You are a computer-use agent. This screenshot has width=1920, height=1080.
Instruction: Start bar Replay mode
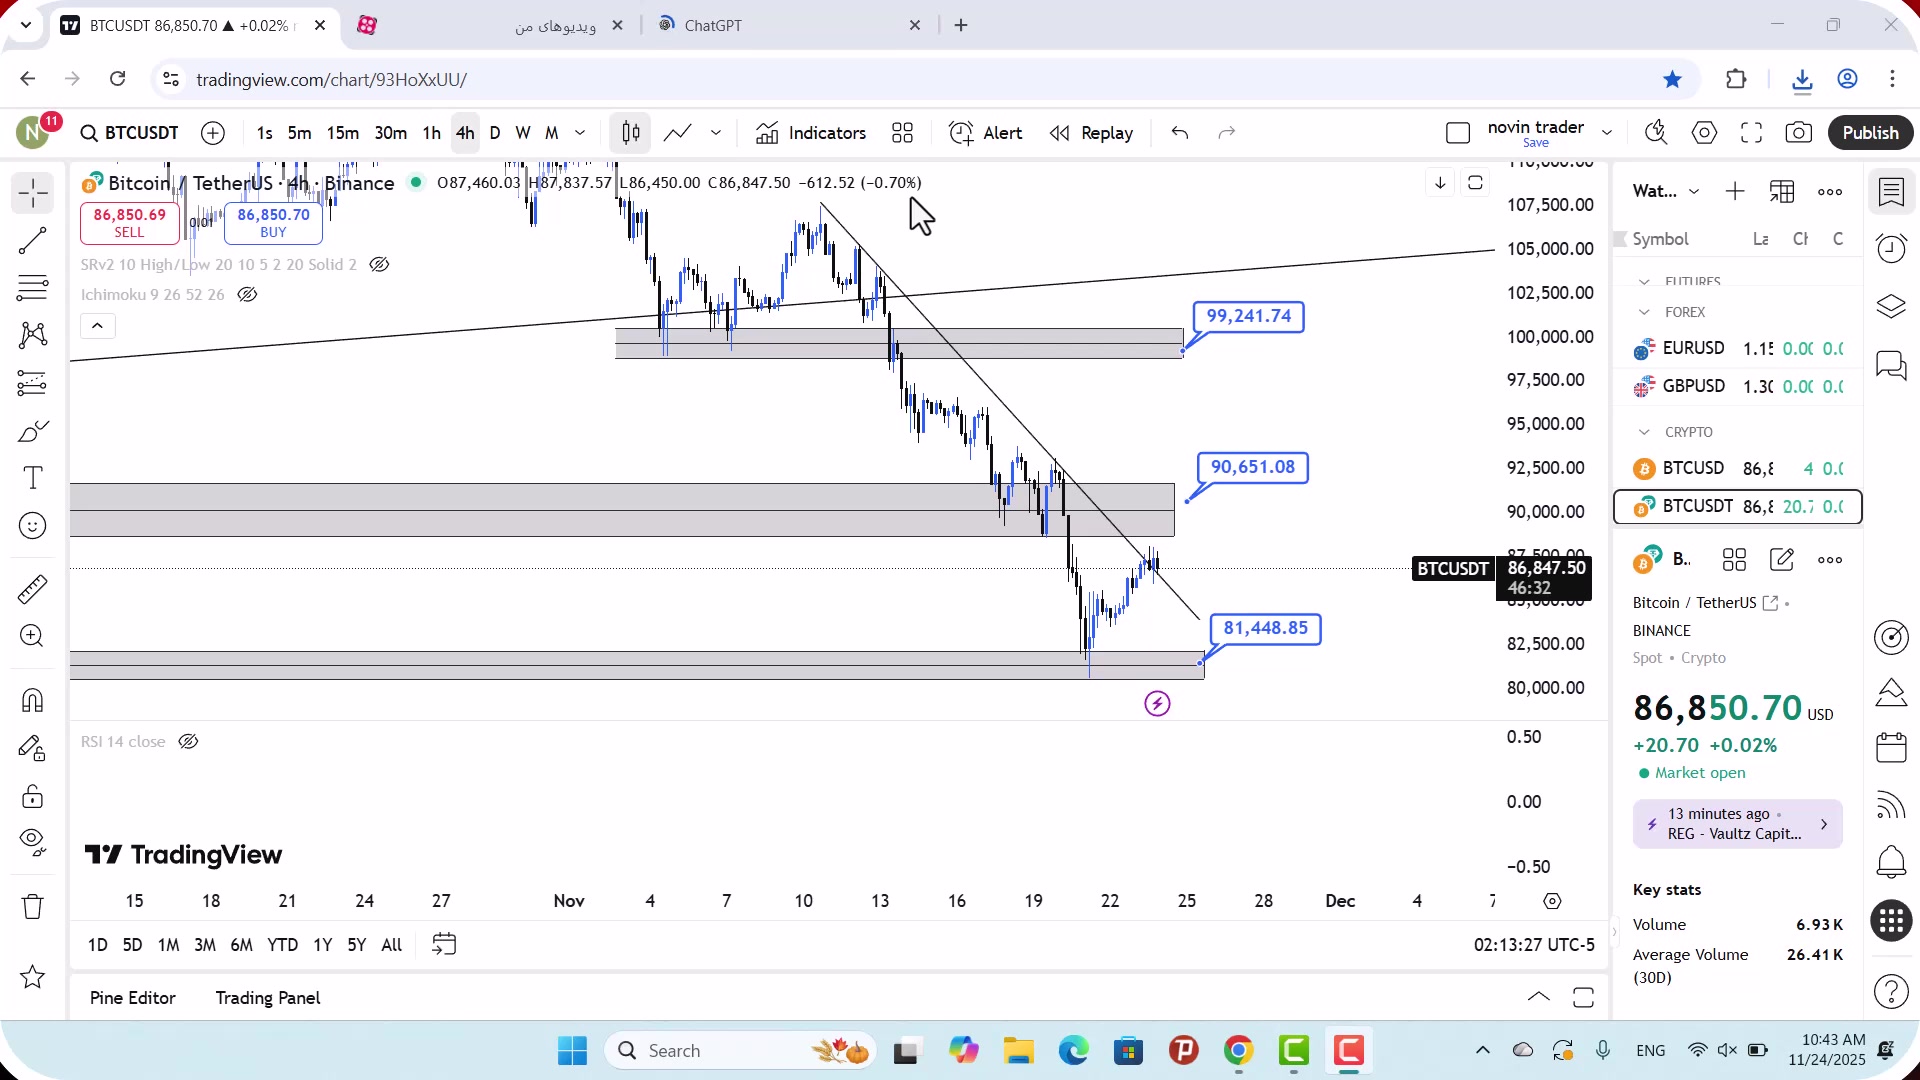click(x=1091, y=133)
